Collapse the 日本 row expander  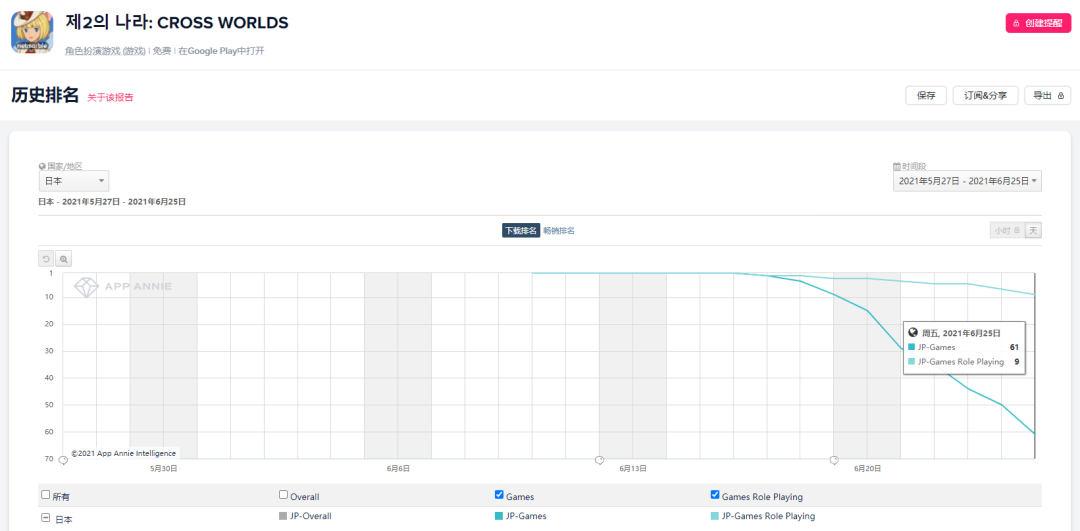point(45,517)
